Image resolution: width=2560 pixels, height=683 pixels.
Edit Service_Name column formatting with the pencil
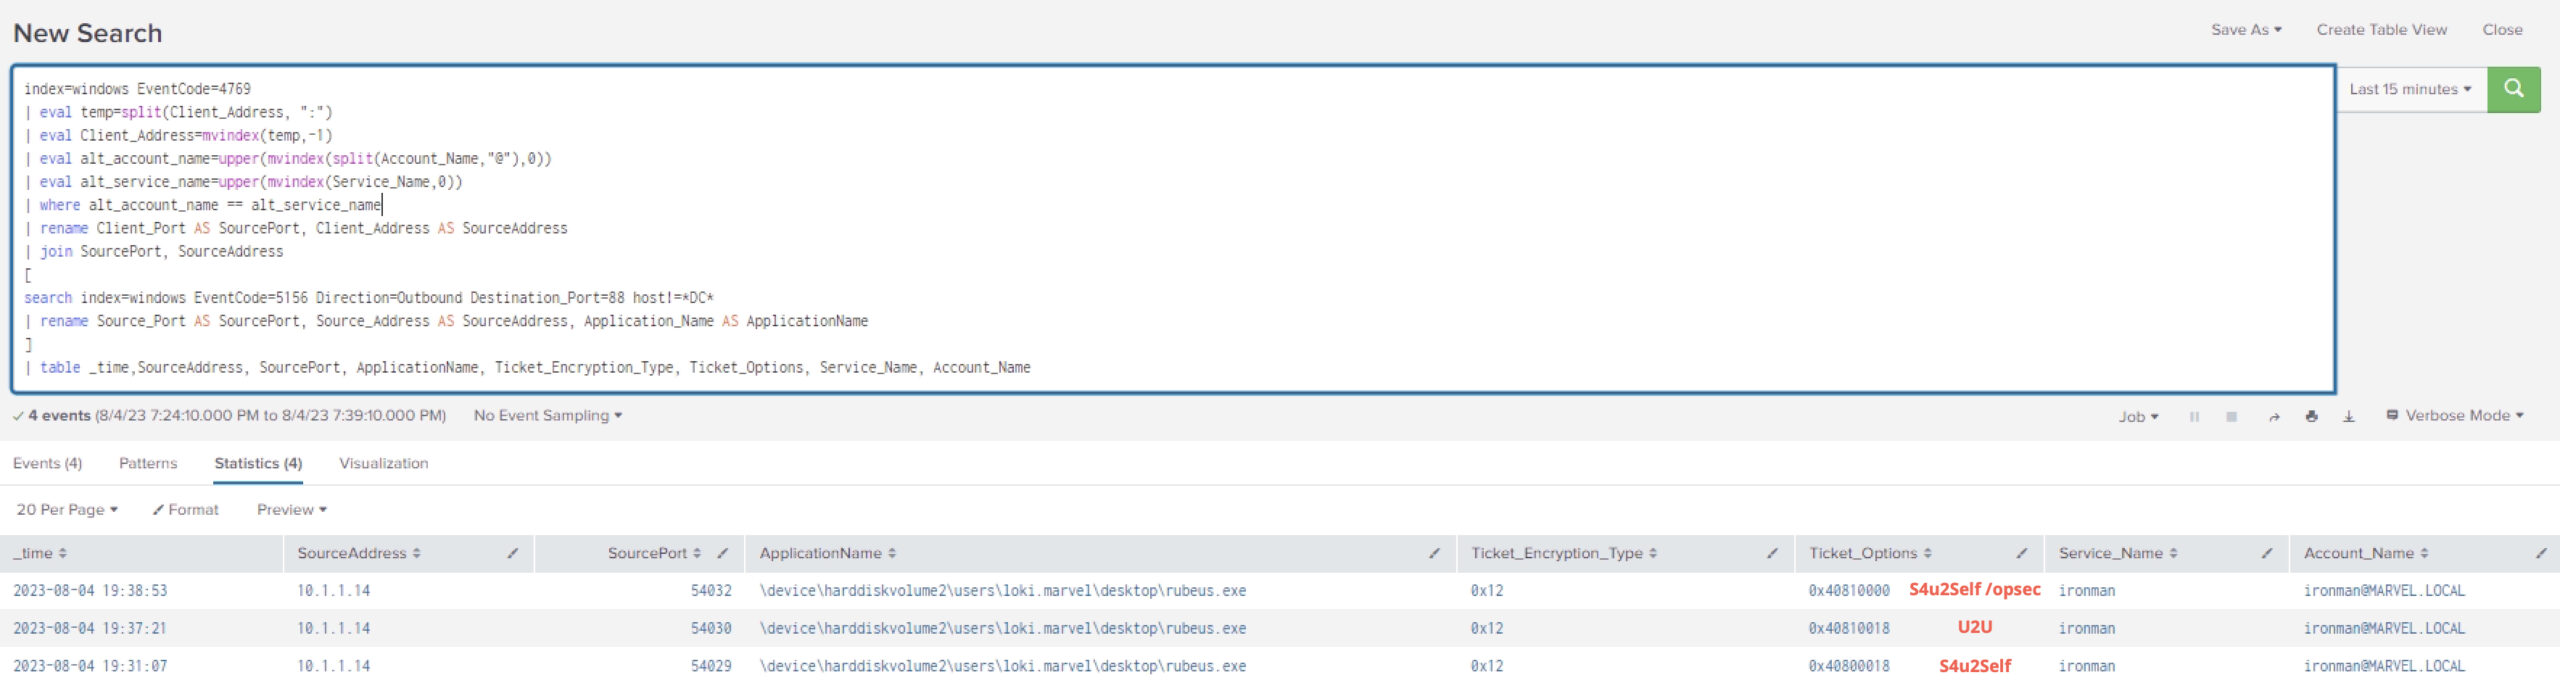[x=2267, y=553]
